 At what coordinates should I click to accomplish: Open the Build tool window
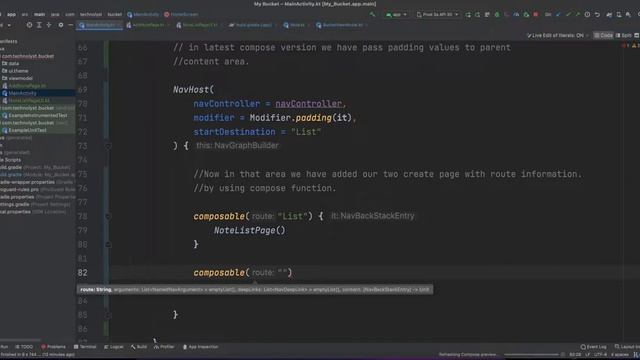(x=139, y=347)
